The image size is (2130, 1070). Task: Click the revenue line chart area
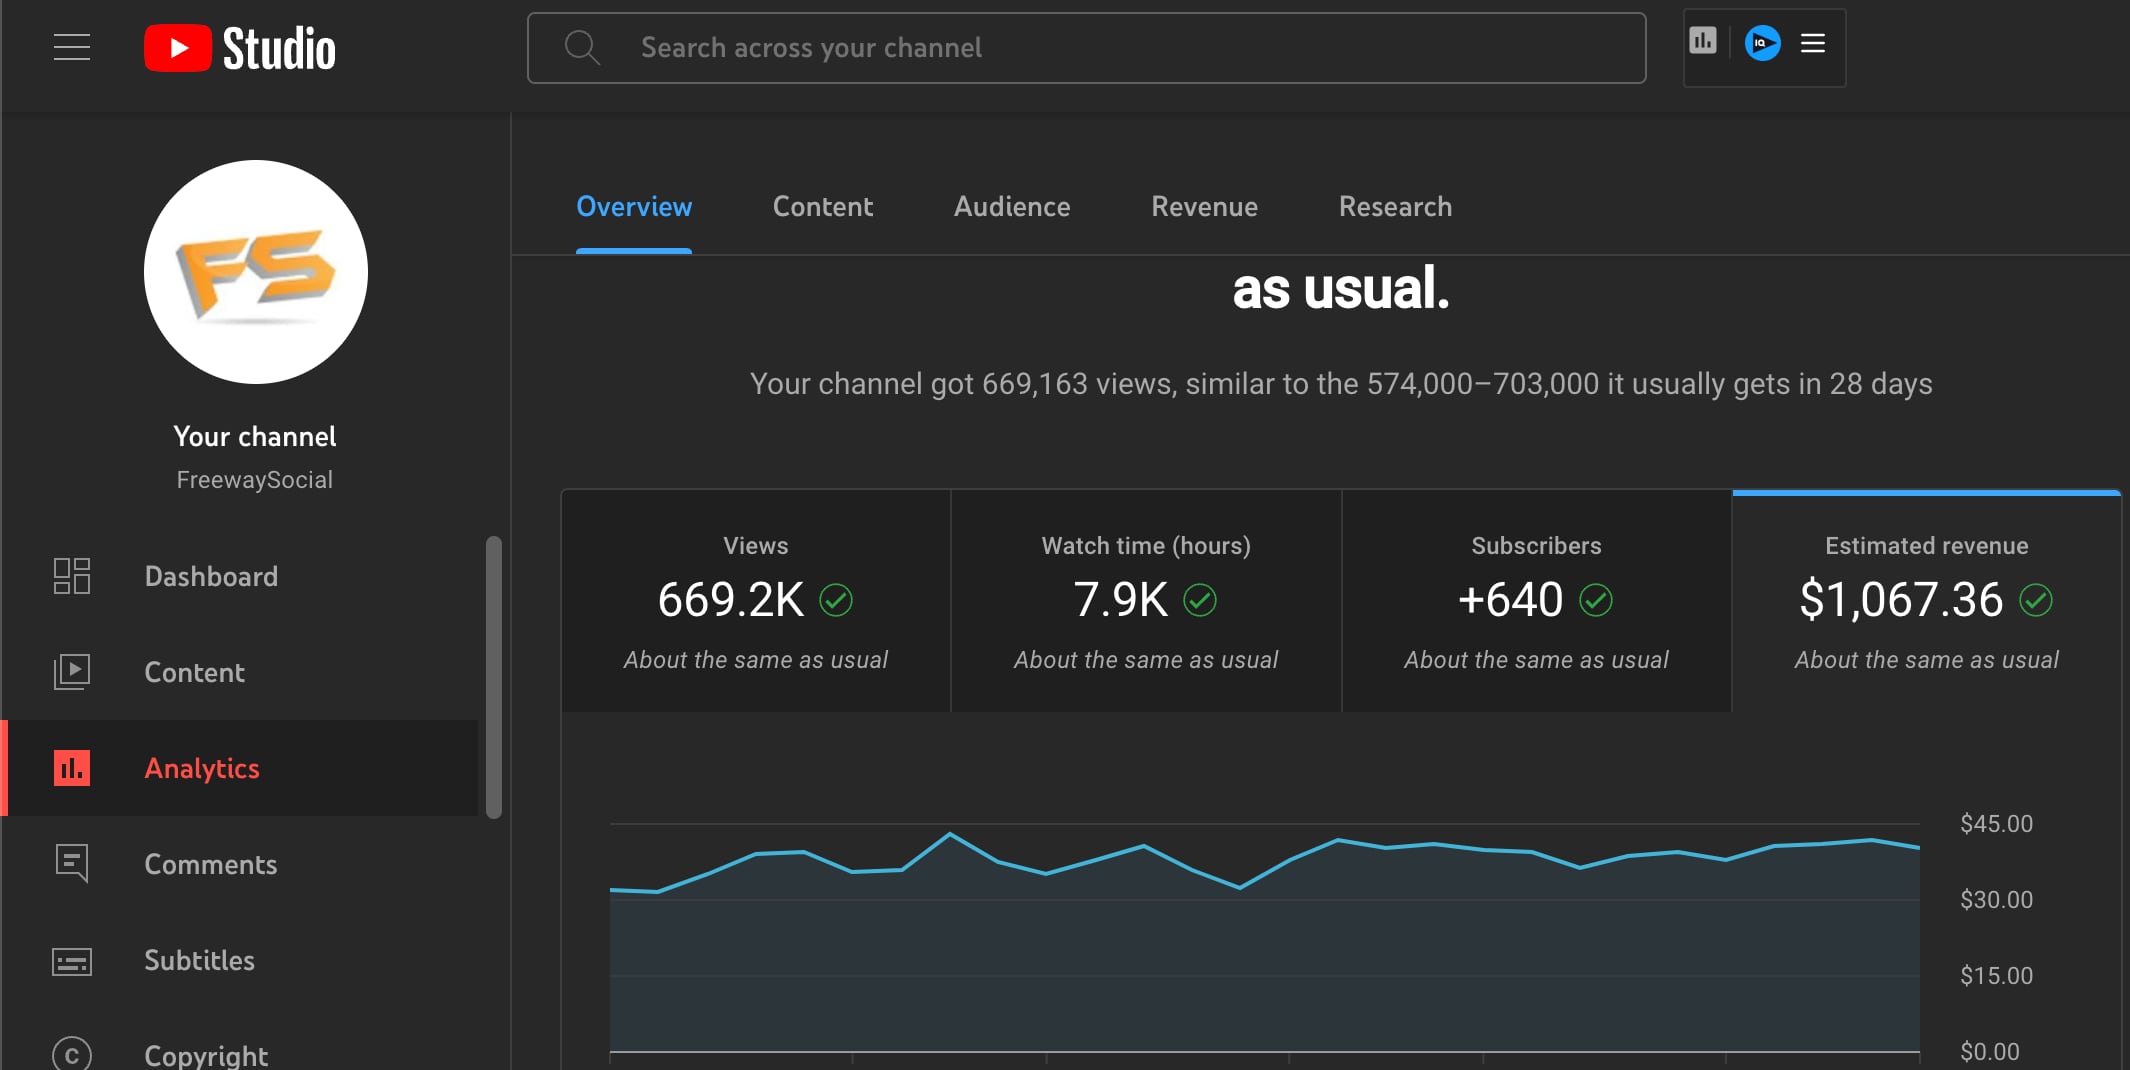point(1265,940)
